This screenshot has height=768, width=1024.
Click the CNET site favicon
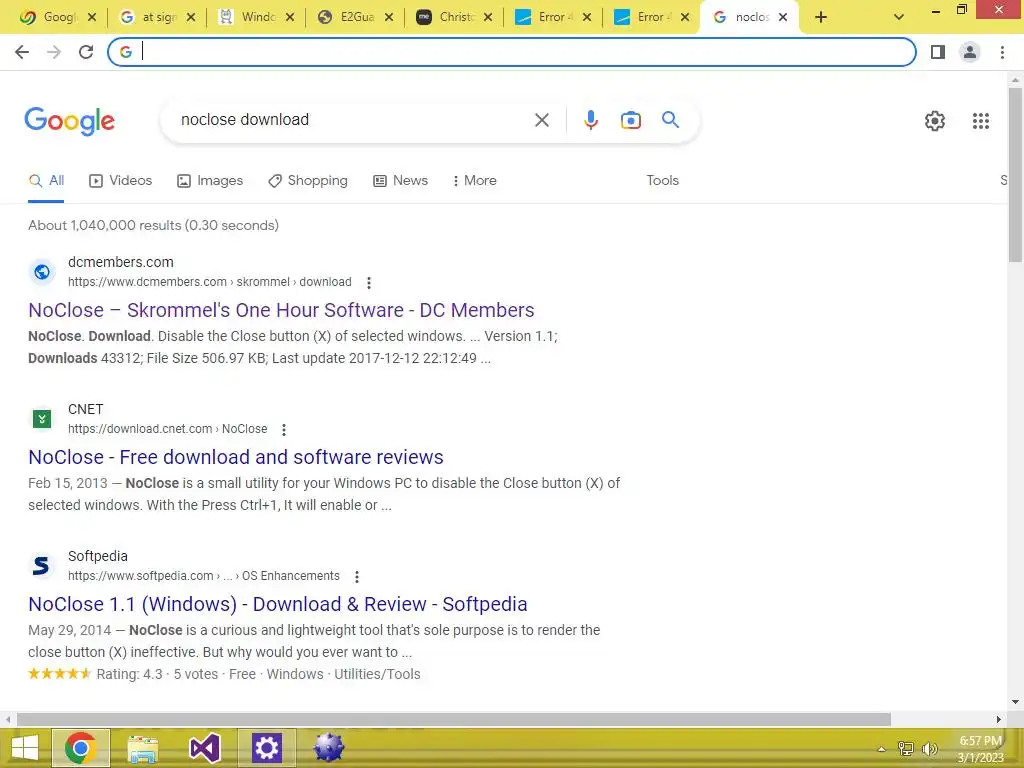click(x=42, y=419)
